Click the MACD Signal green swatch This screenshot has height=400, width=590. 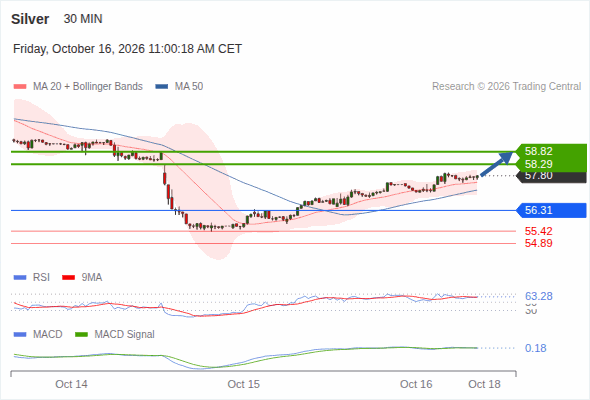point(81,335)
